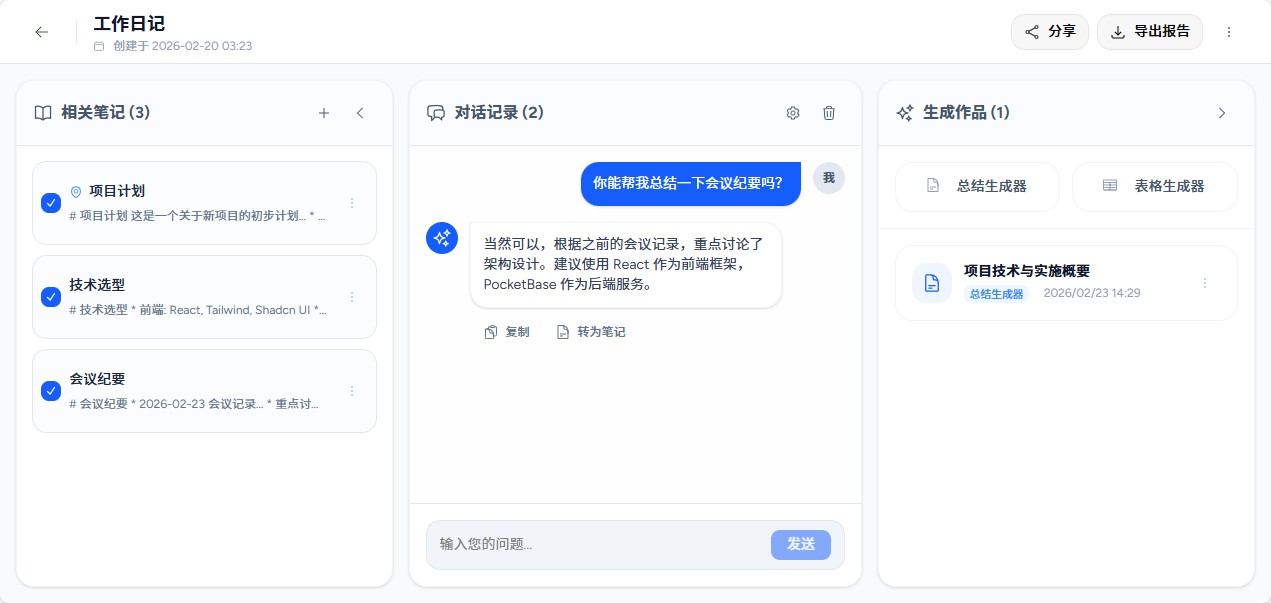The width and height of the screenshot is (1271, 603).
Task: Expand the 生成作品 panel chevron
Action: pos(1222,113)
